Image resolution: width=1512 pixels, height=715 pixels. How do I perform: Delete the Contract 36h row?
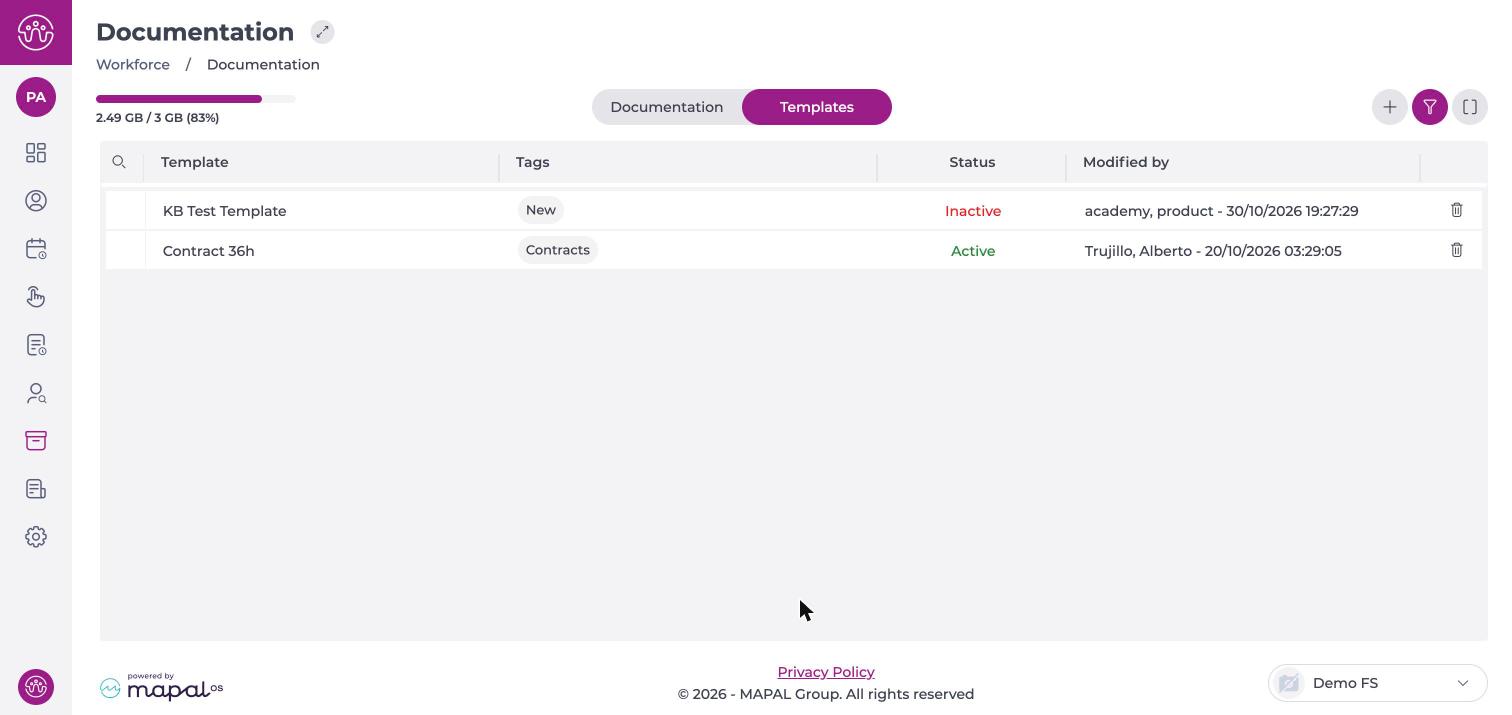(x=1457, y=250)
